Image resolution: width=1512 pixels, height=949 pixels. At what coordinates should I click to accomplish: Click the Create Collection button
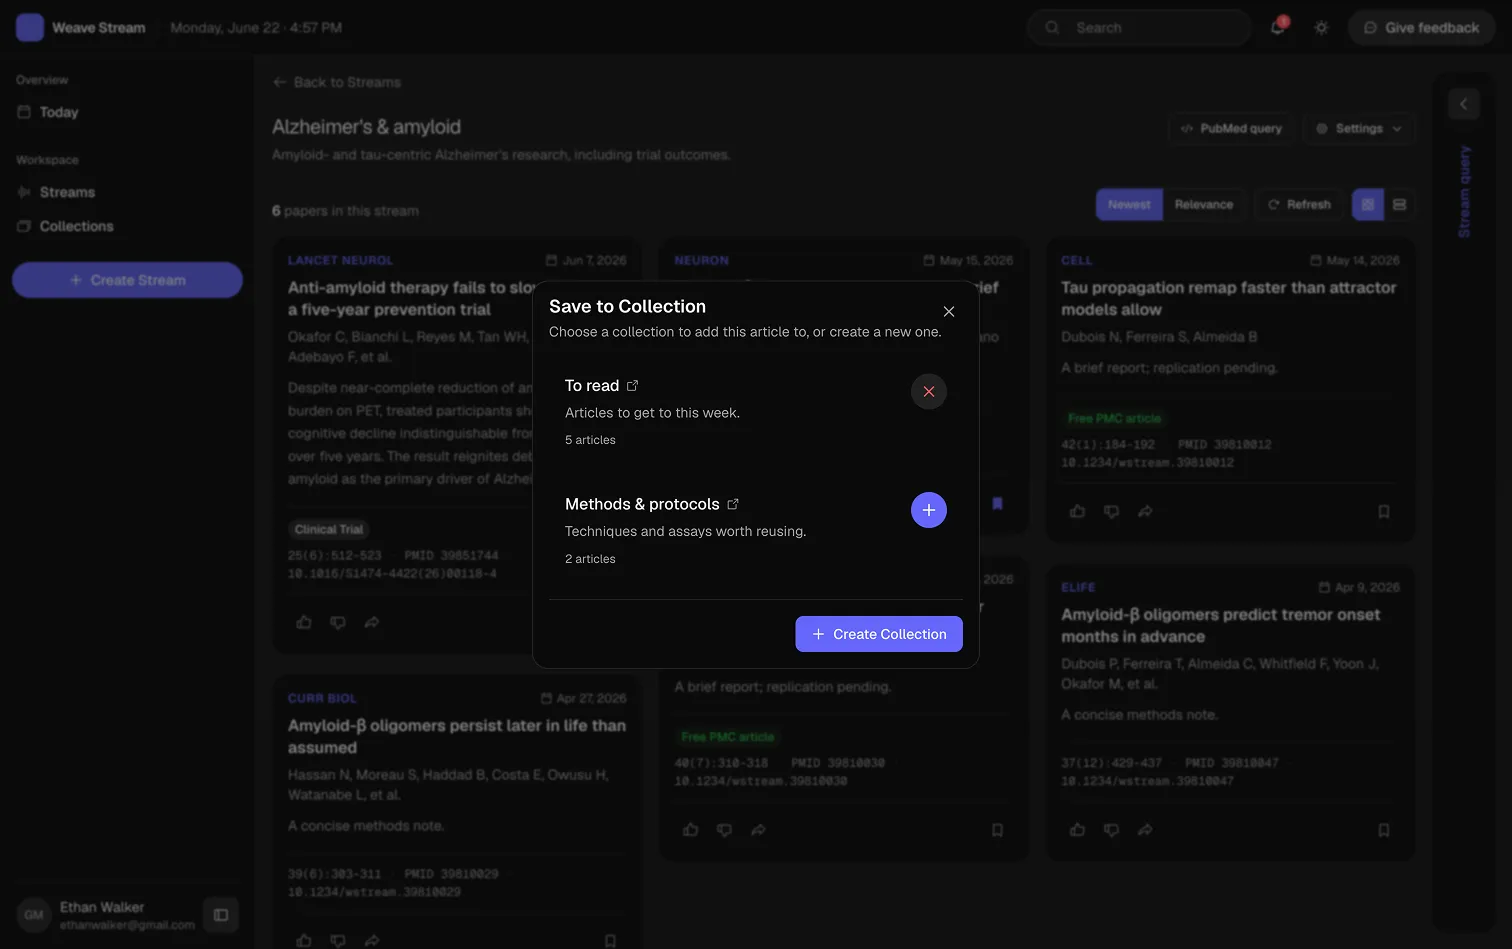[x=879, y=634]
